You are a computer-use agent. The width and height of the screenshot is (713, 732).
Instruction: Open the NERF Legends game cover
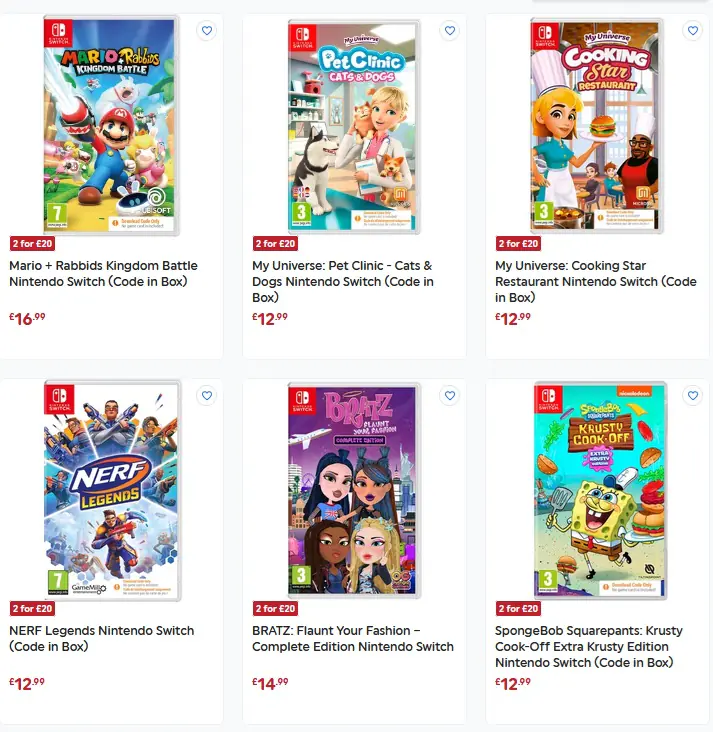[x=112, y=490]
